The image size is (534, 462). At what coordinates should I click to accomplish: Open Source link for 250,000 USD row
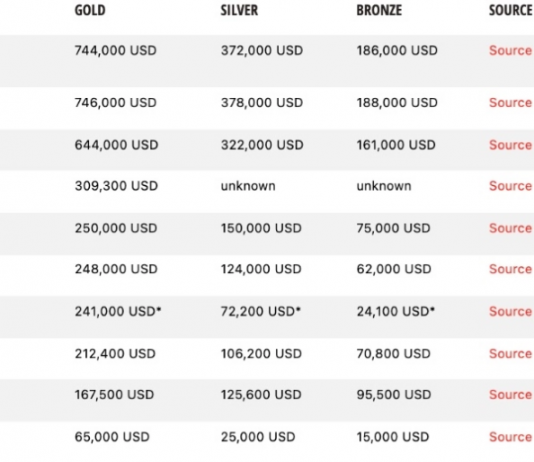pos(510,228)
